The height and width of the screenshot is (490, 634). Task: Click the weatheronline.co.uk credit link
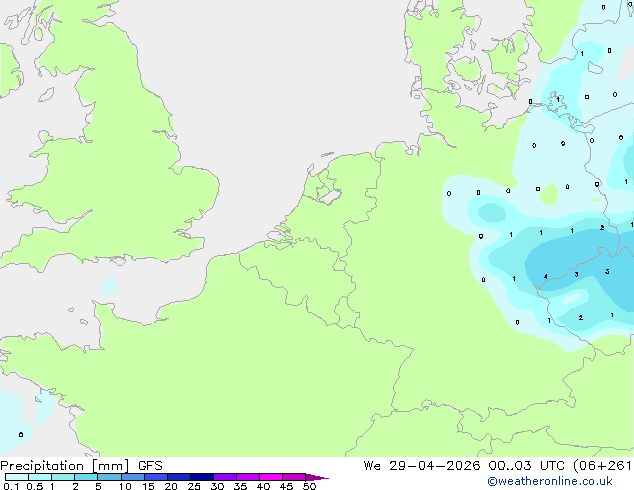[x=550, y=481]
